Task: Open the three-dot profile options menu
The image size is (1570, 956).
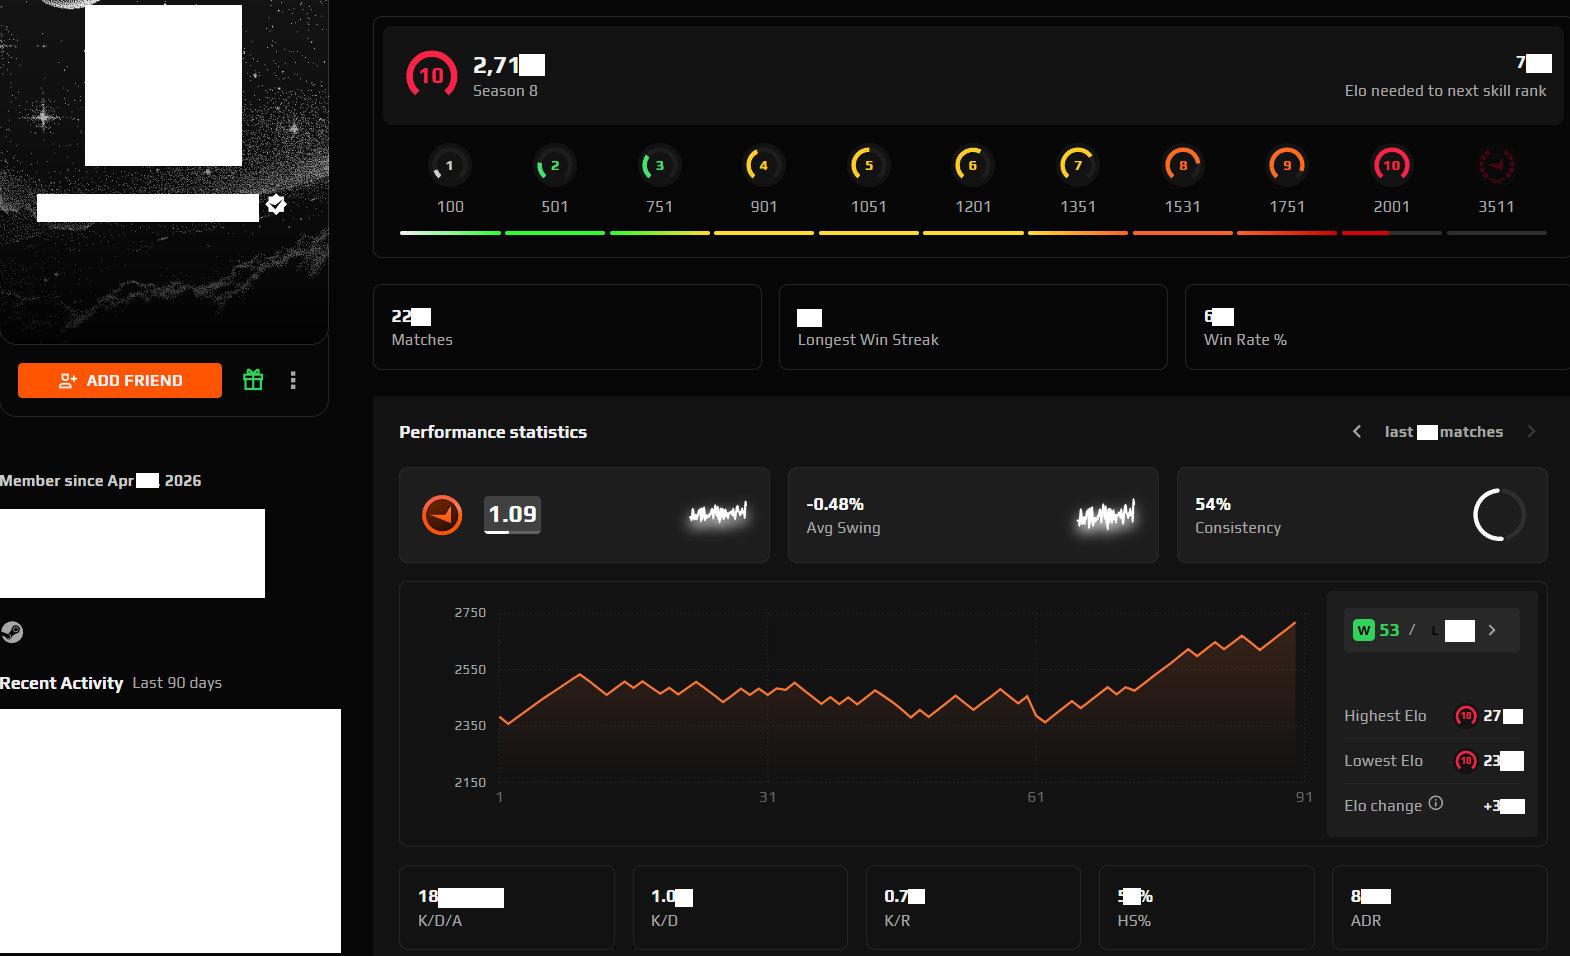Action: pos(293,380)
